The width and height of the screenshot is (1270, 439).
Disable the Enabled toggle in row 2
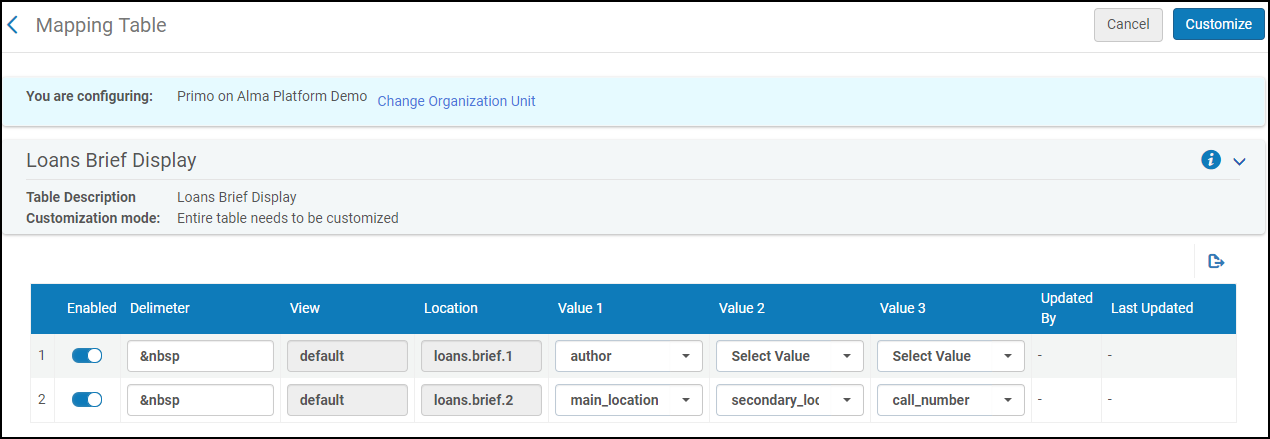click(x=87, y=400)
